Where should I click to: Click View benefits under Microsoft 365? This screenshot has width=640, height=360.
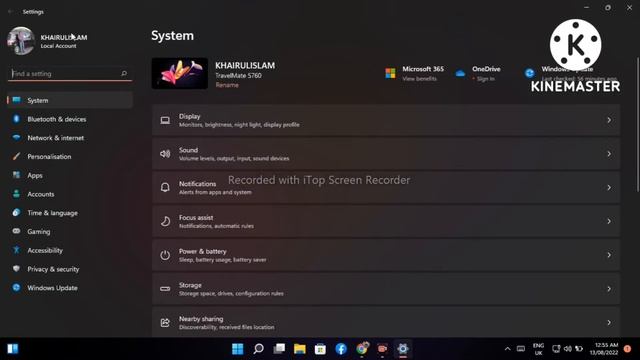click(419, 79)
